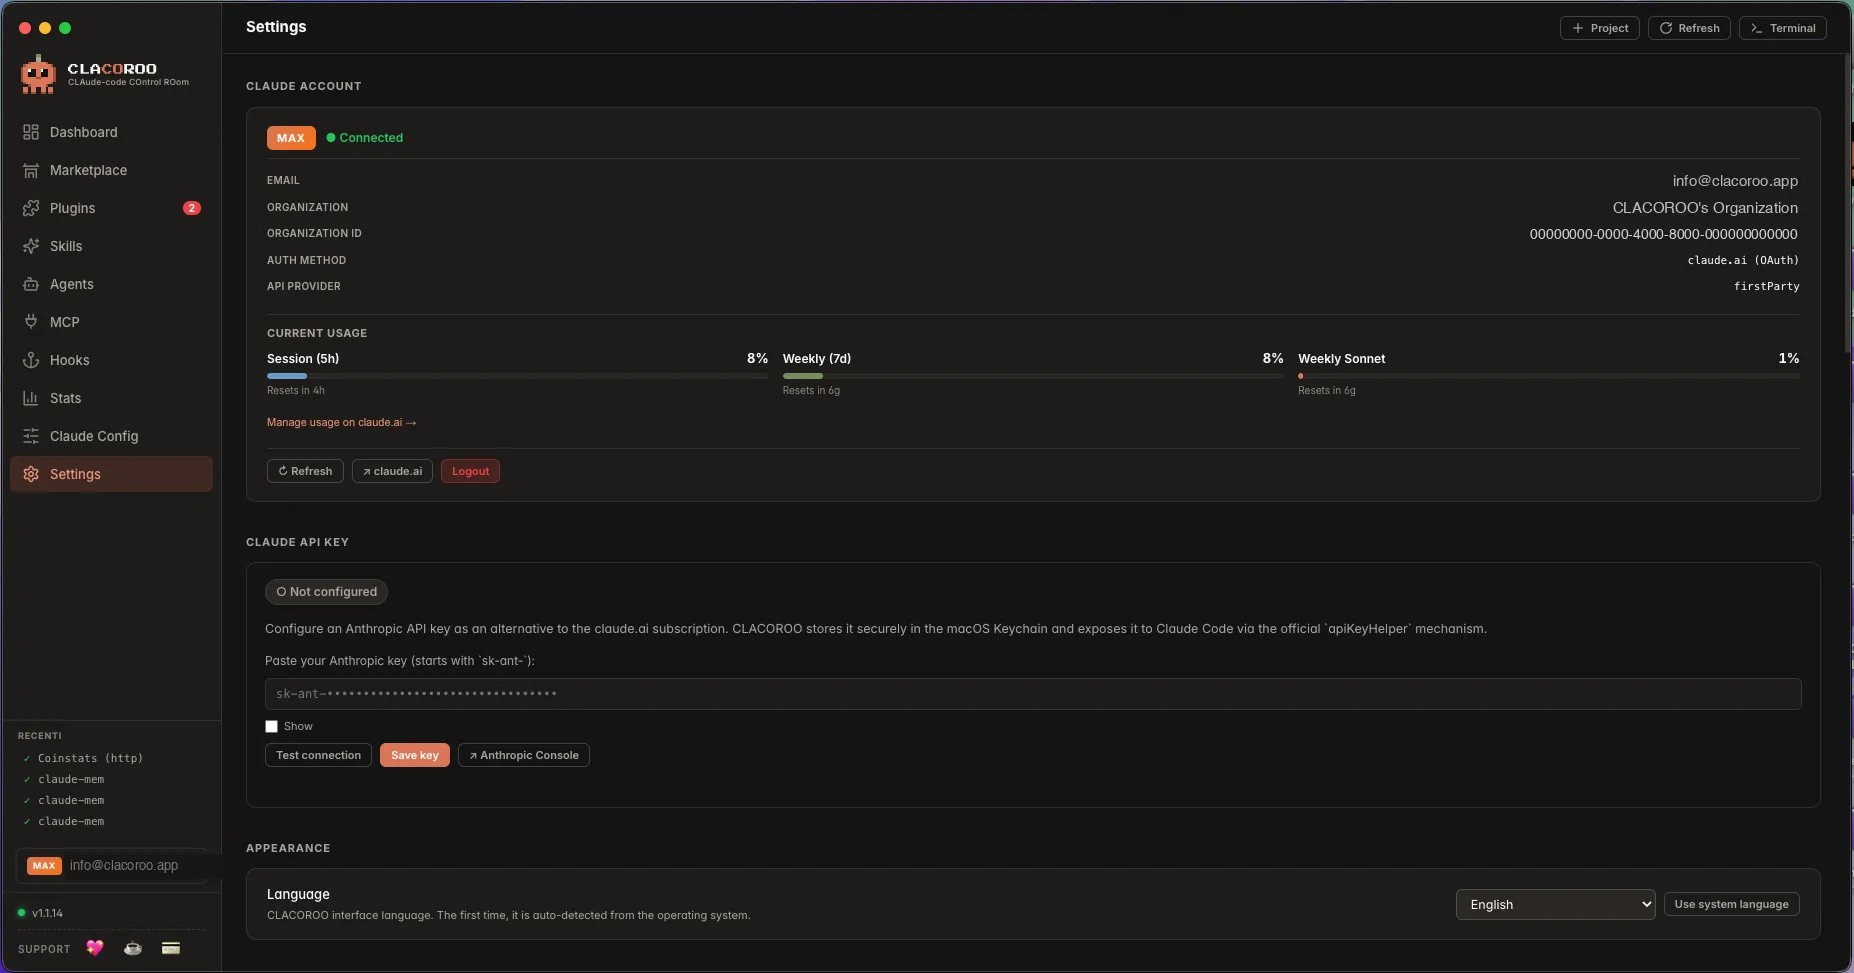The width and height of the screenshot is (1854, 973).
Task: Click the firstParty API provider value
Action: (x=1766, y=286)
